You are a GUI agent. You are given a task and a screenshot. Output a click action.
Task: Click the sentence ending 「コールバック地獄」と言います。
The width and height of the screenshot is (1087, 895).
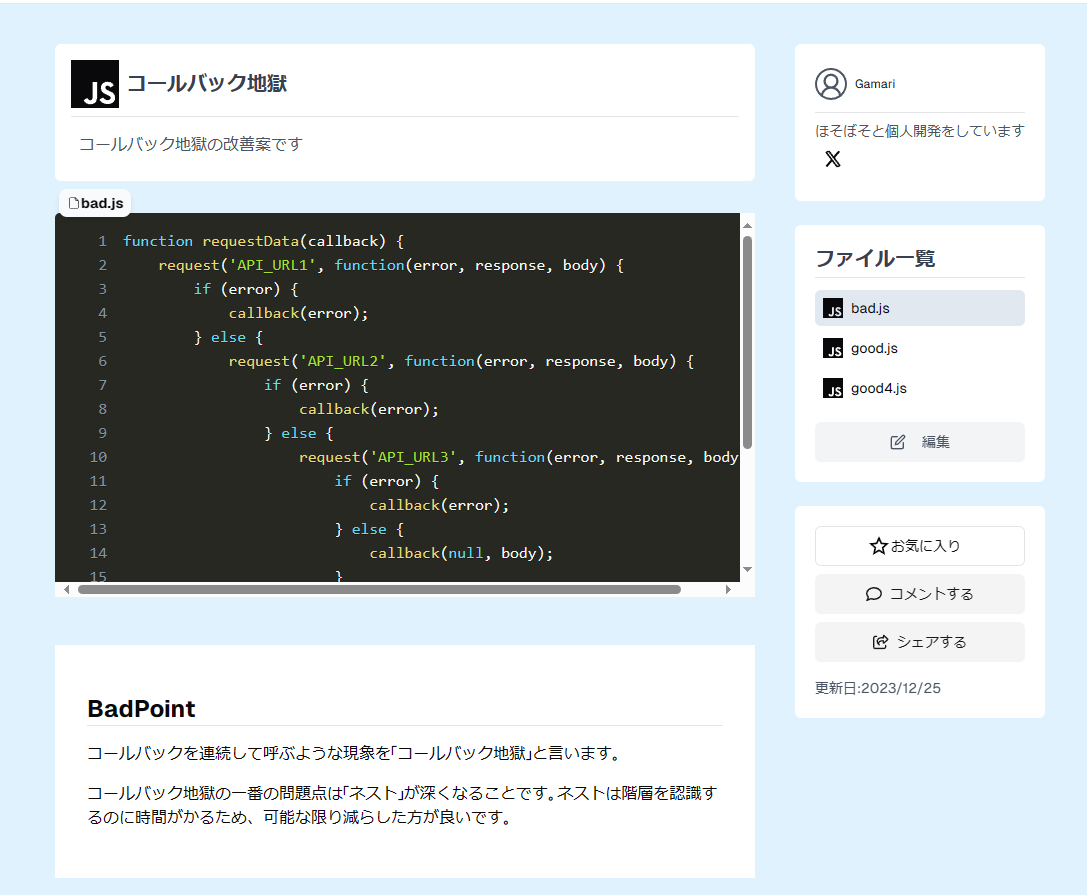pos(354,753)
